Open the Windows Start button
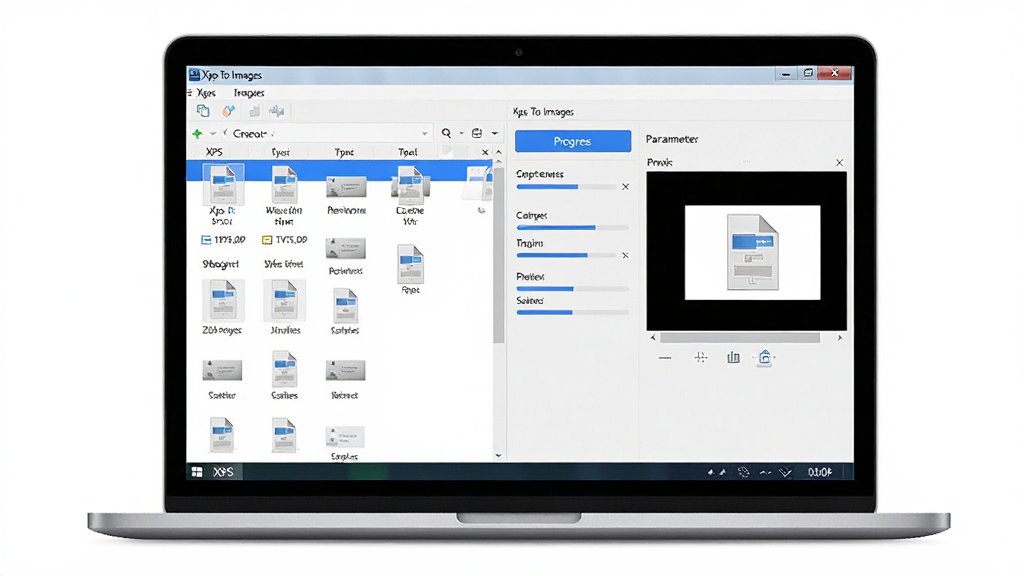The image size is (1024, 576). tap(197, 472)
